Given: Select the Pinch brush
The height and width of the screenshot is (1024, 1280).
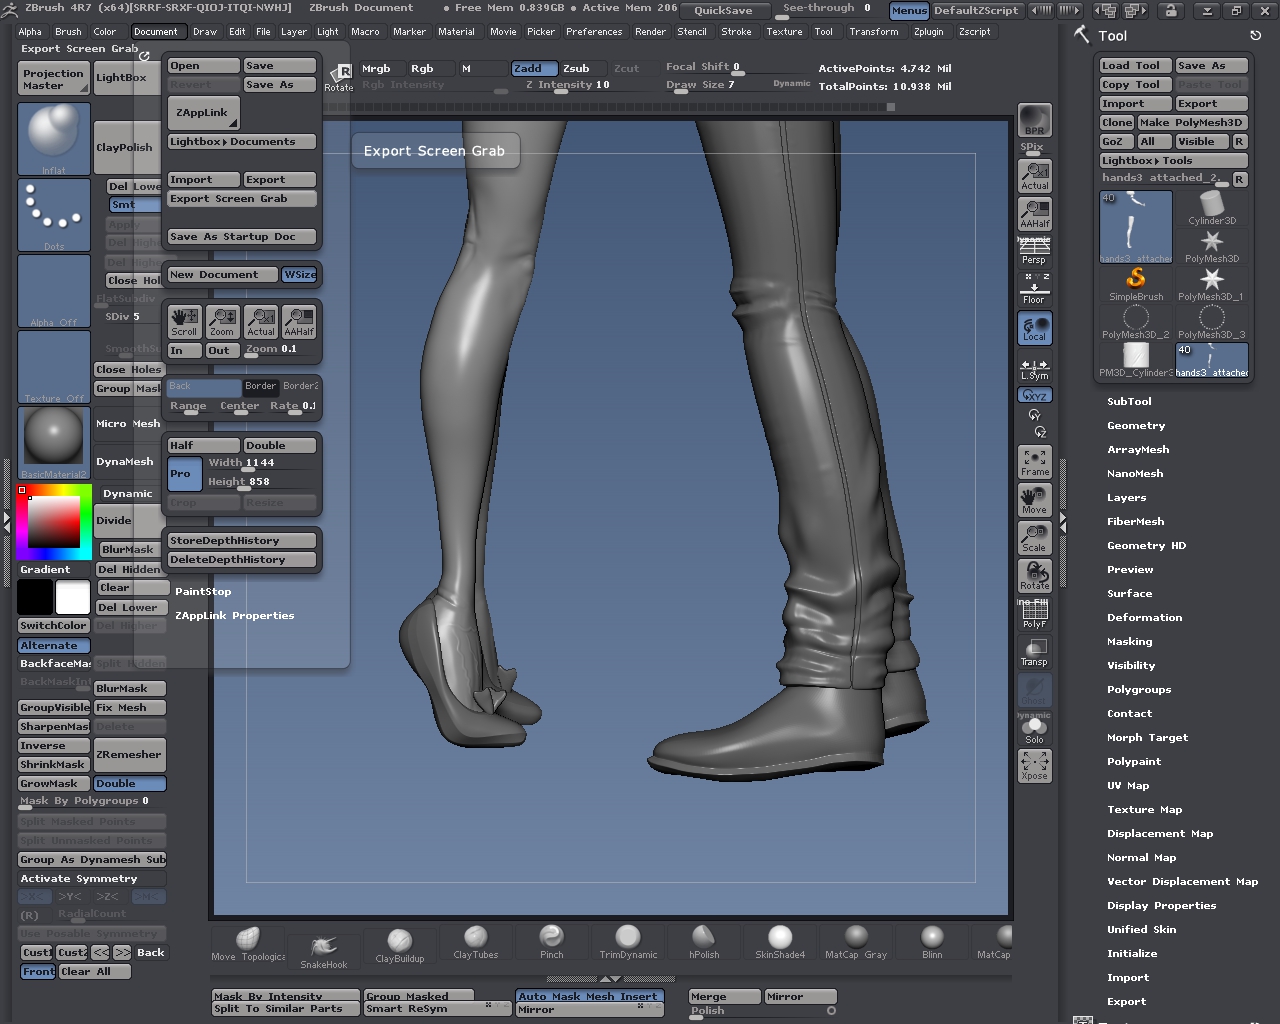Looking at the screenshot, I should [x=551, y=942].
